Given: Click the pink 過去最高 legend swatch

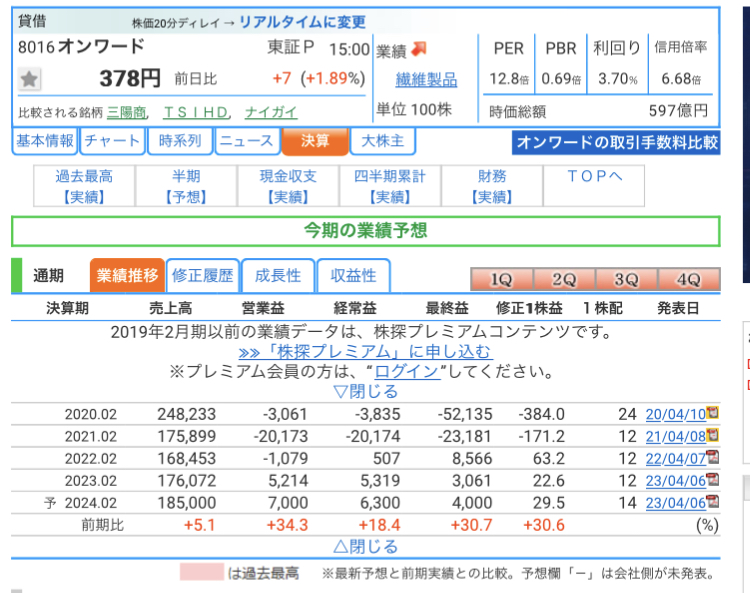Looking at the screenshot, I should tap(202, 572).
